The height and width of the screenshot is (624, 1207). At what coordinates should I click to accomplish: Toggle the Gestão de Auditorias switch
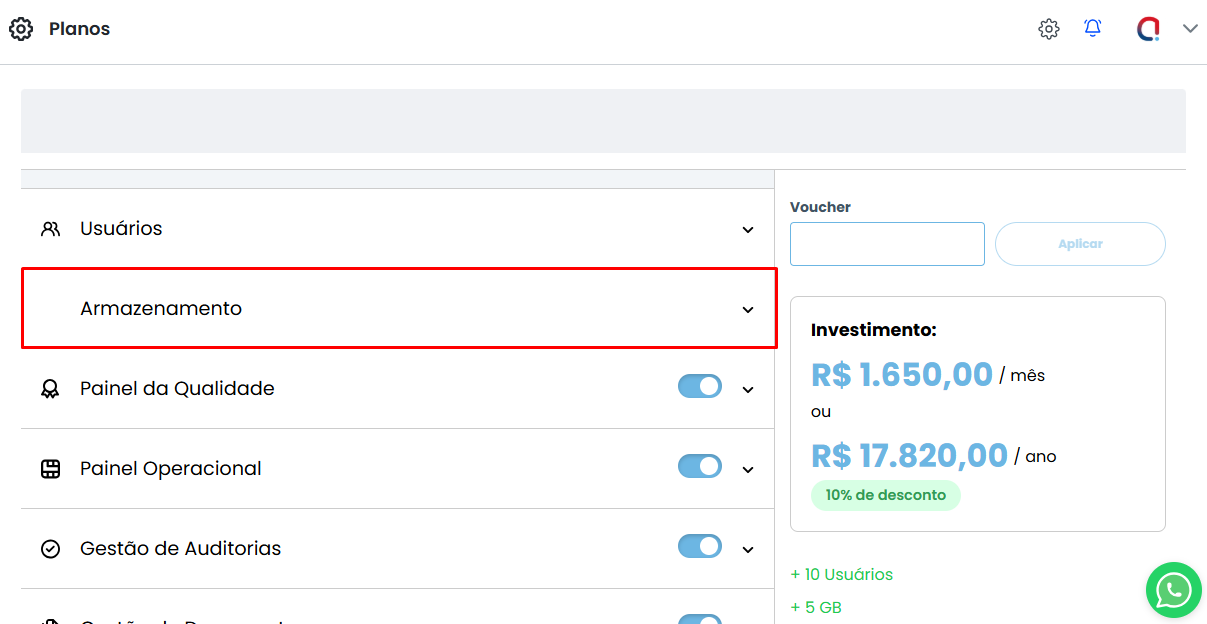click(700, 547)
